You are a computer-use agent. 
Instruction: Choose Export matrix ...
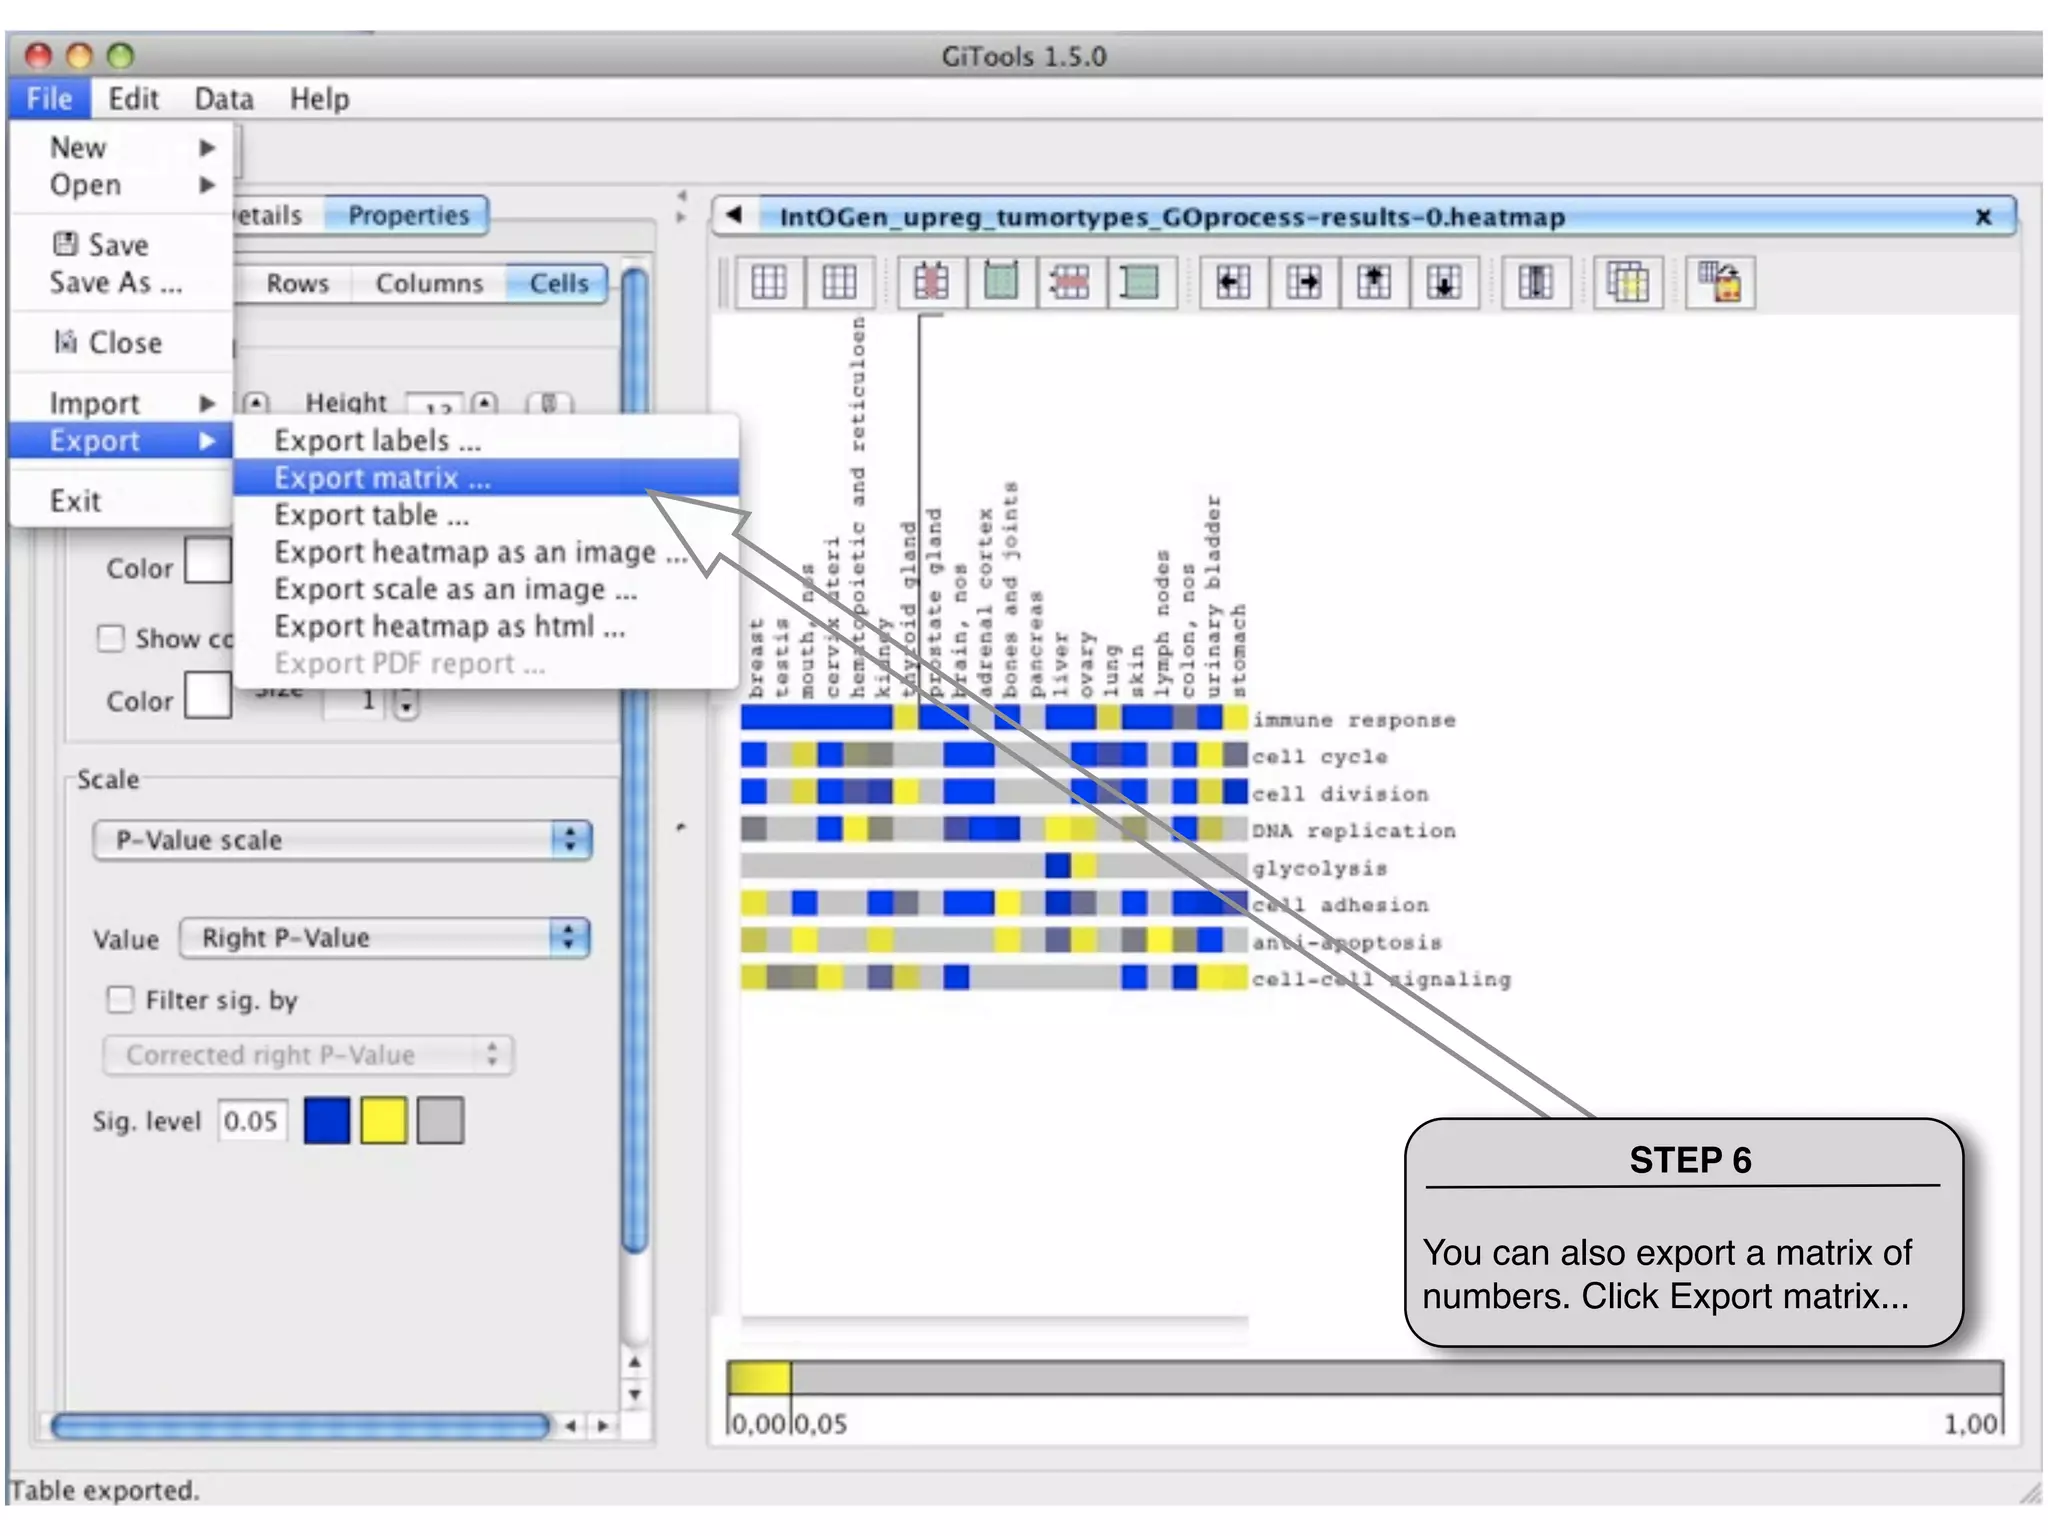coord(486,478)
